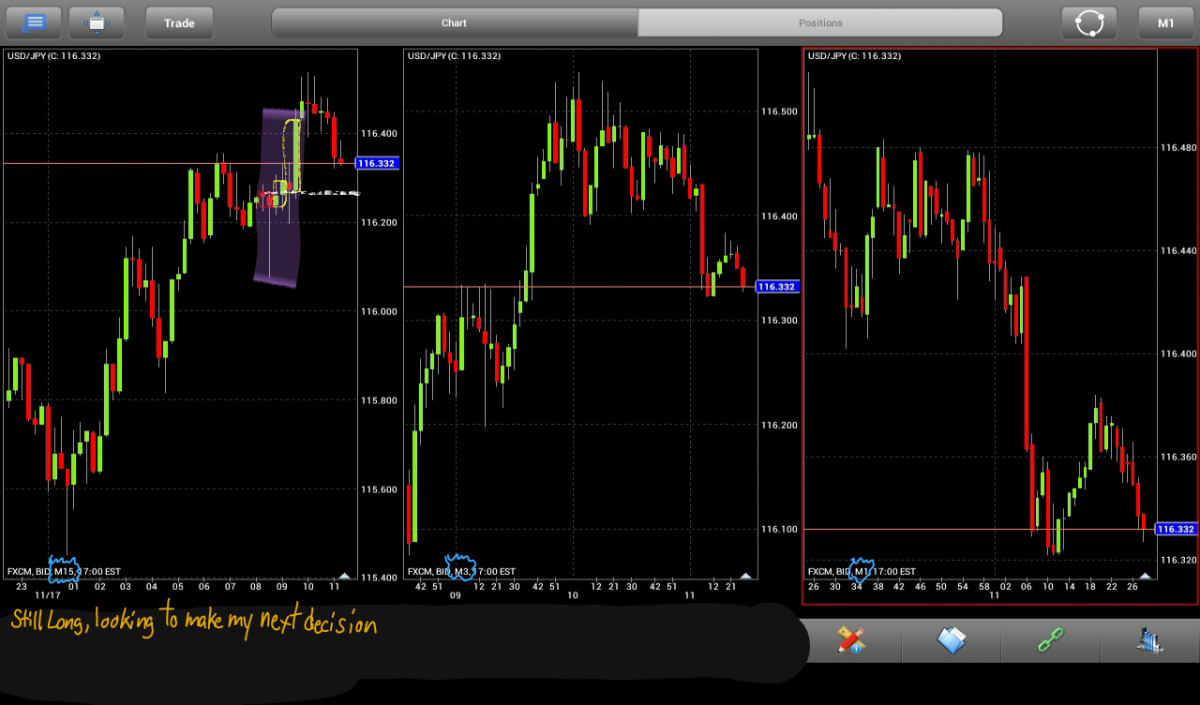The width and height of the screenshot is (1200, 705).
Task: Click the FXCM, BID, M3 label
Action: (x=461, y=571)
